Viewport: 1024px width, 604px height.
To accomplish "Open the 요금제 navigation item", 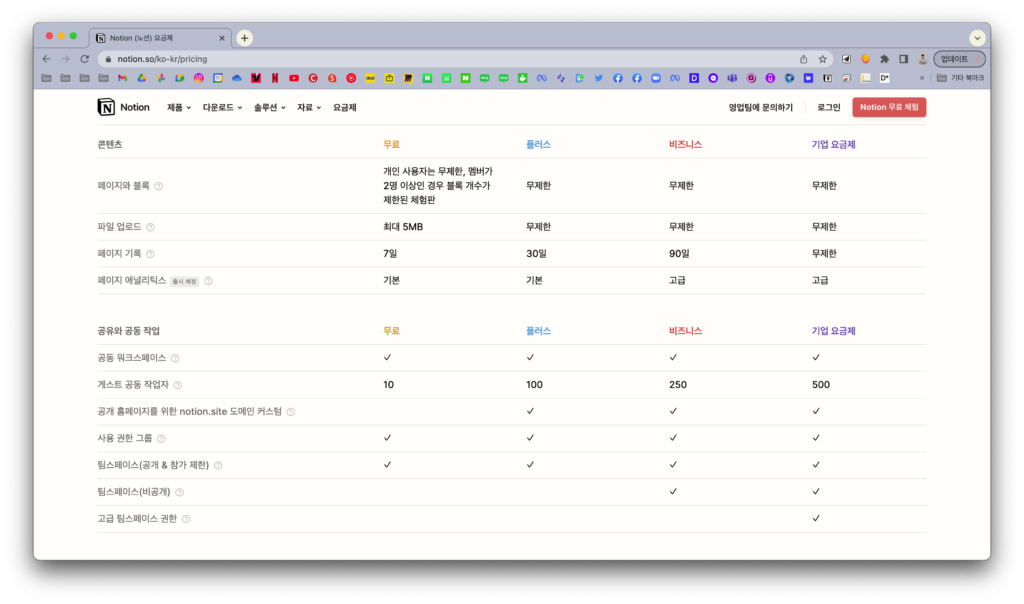I will 344,107.
